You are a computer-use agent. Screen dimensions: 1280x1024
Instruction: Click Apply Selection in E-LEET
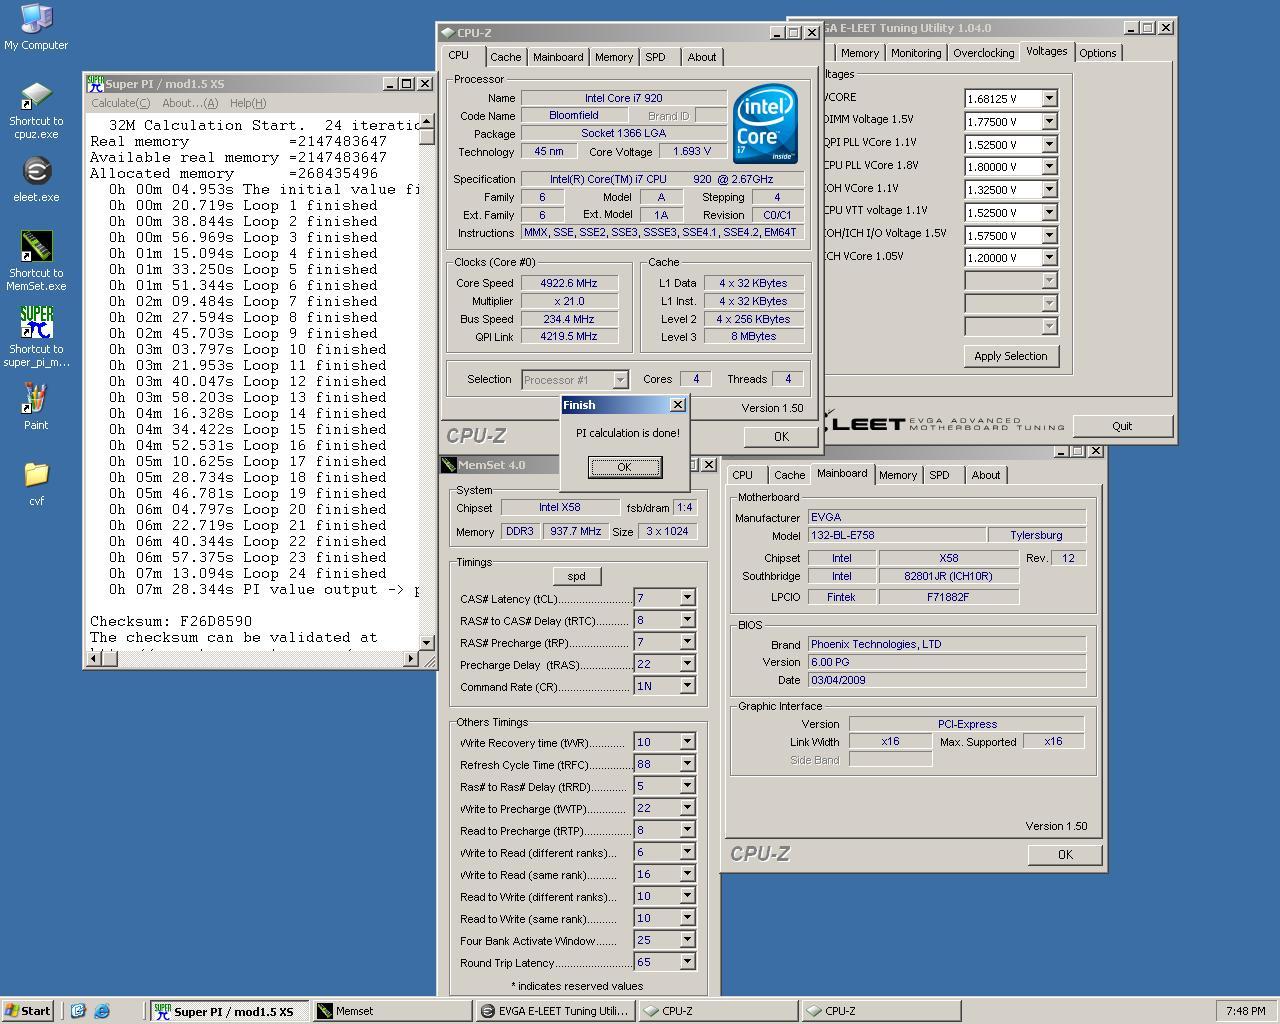click(1011, 356)
